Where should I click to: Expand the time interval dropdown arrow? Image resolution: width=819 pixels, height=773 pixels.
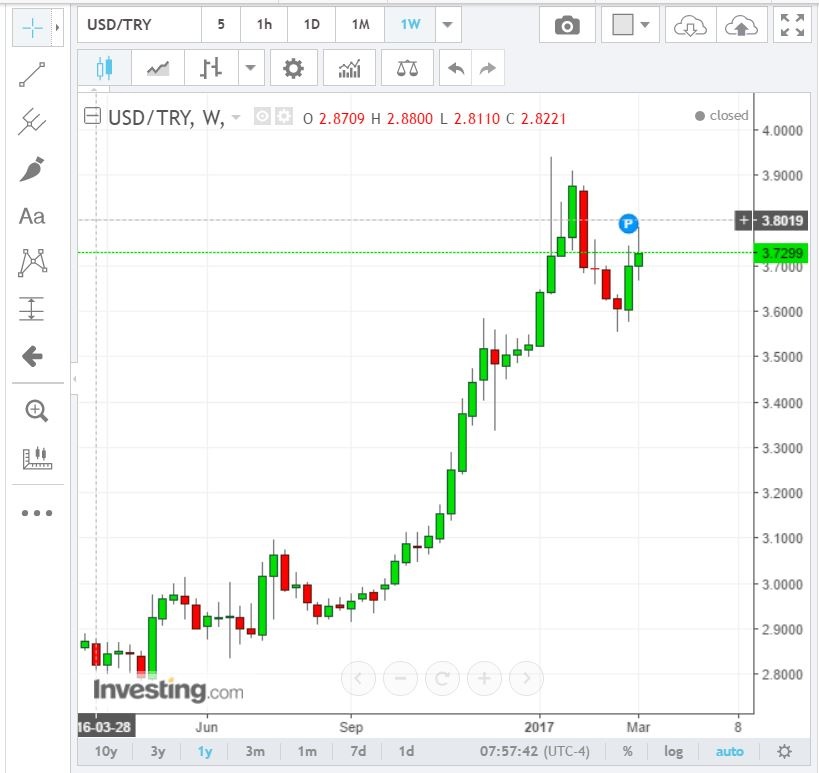coord(449,25)
